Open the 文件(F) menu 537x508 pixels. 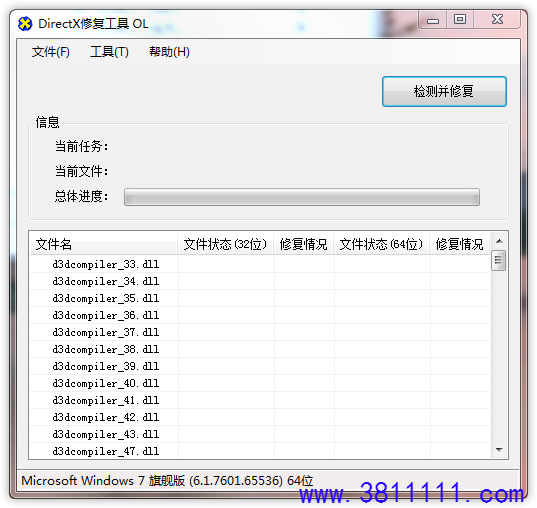51,52
